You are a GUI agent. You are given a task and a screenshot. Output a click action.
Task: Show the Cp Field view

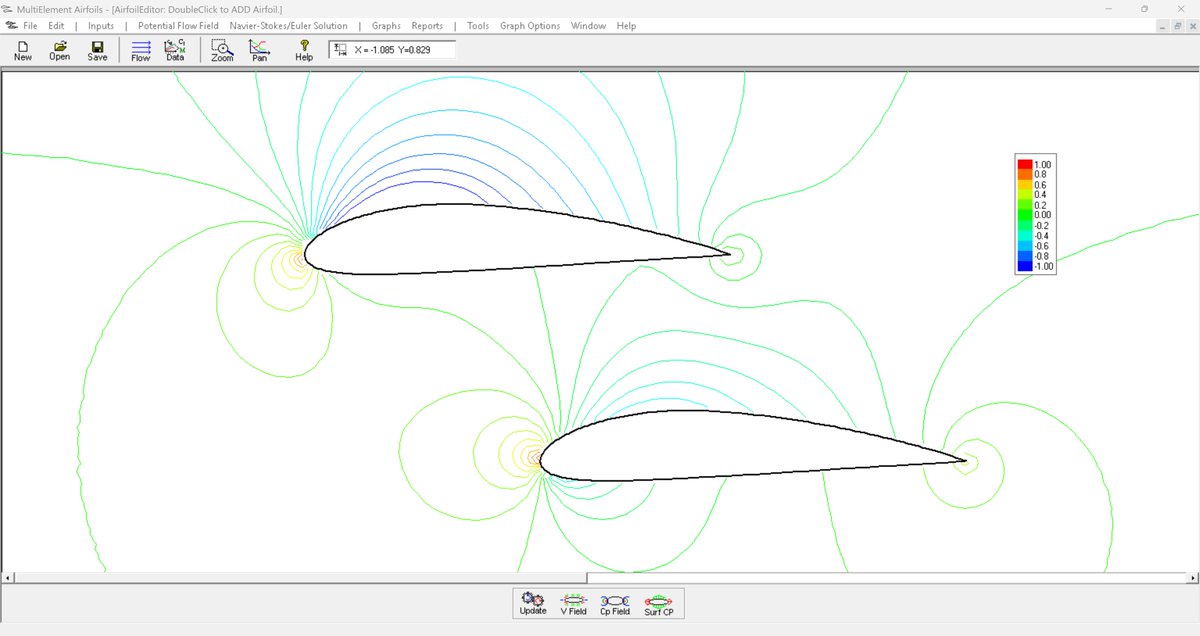click(x=615, y=604)
